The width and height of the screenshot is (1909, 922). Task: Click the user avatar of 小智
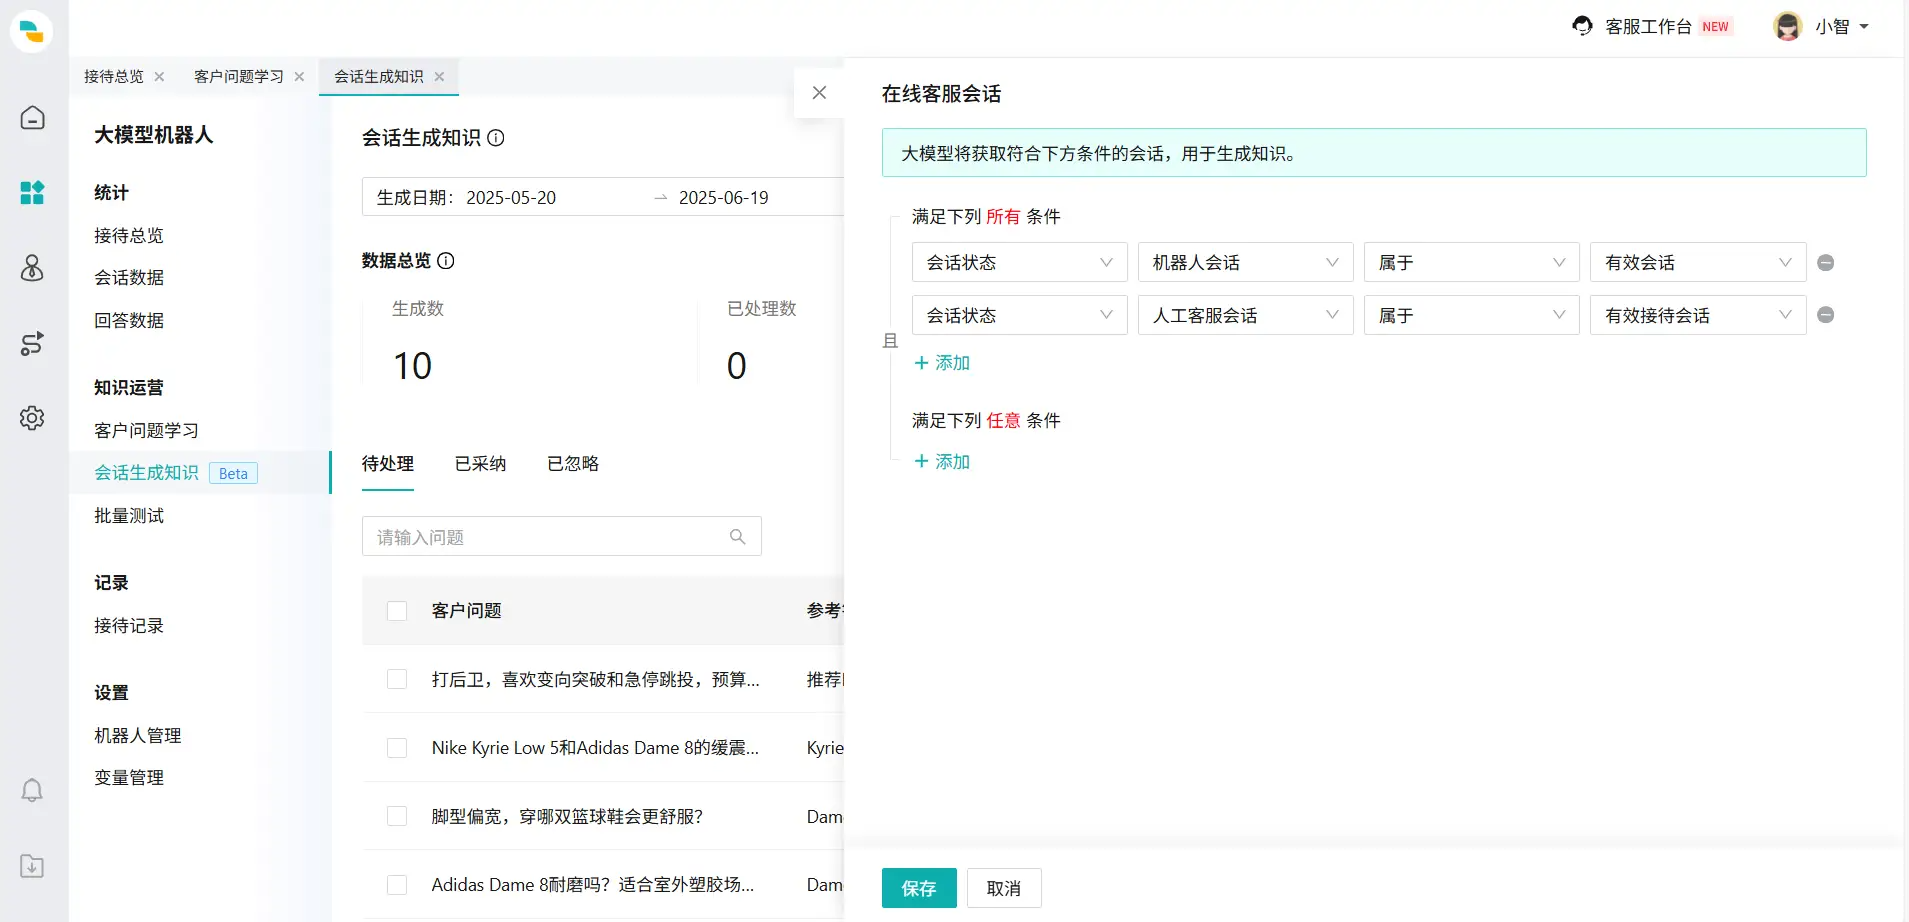coord(1787,26)
